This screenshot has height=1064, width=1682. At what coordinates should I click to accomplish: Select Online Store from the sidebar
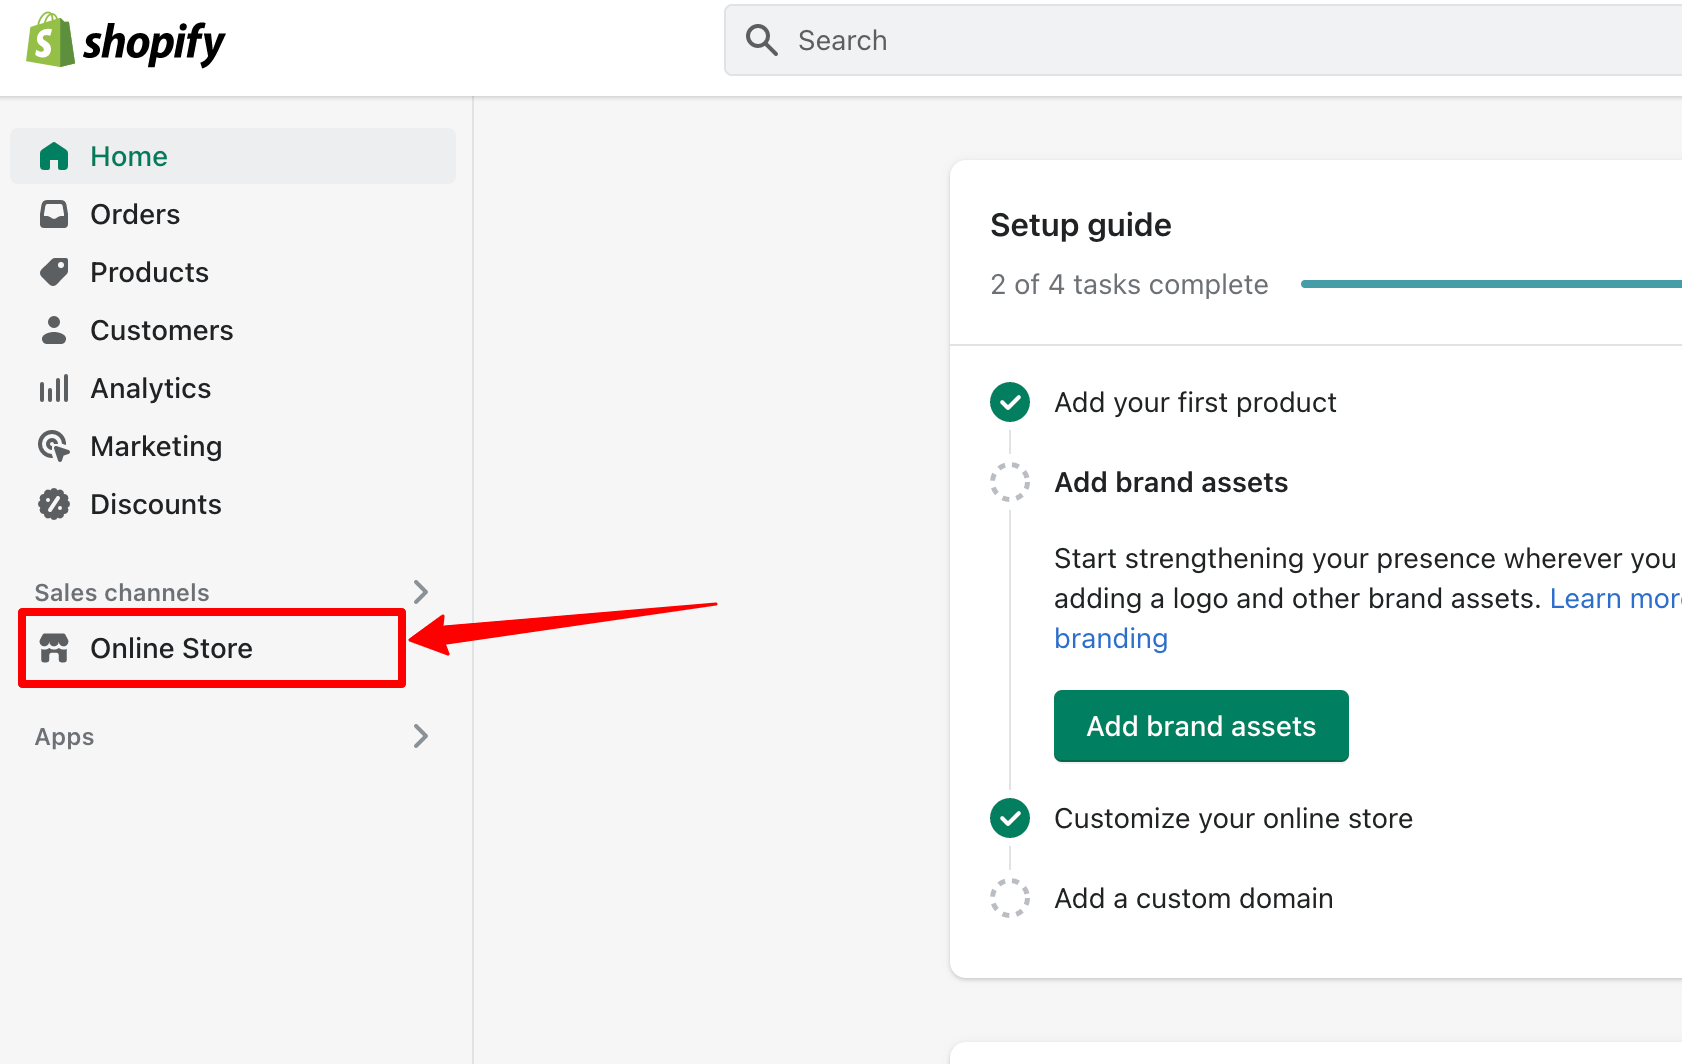(x=172, y=648)
